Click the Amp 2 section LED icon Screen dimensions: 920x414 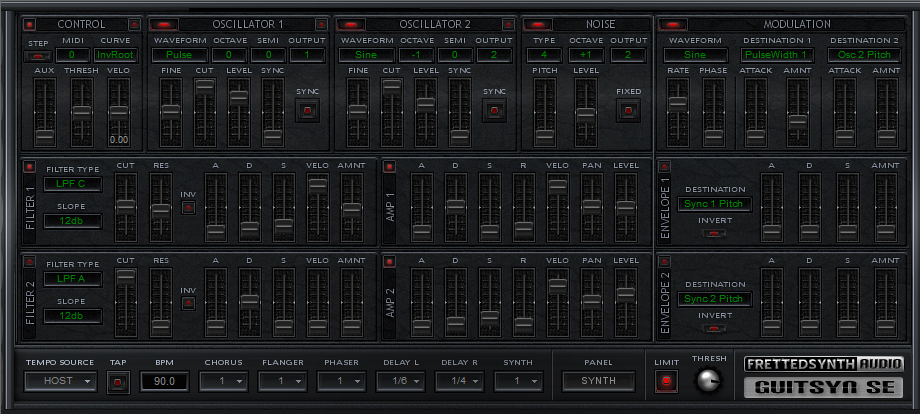pyautogui.click(x=389, y=262)
